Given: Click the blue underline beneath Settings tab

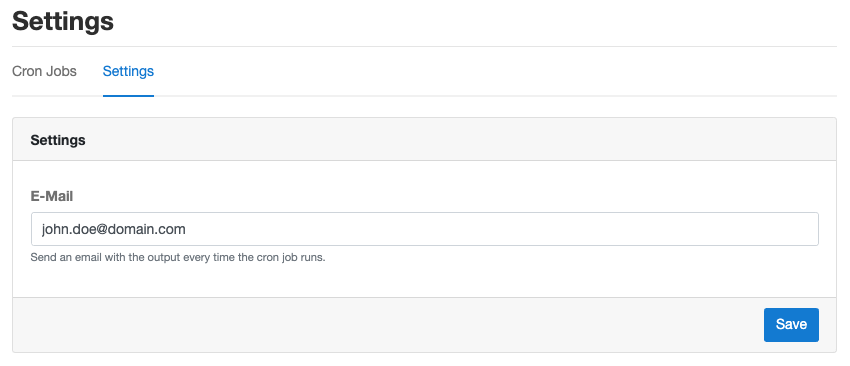Looking at the screenshot, I should click(128, 96).
